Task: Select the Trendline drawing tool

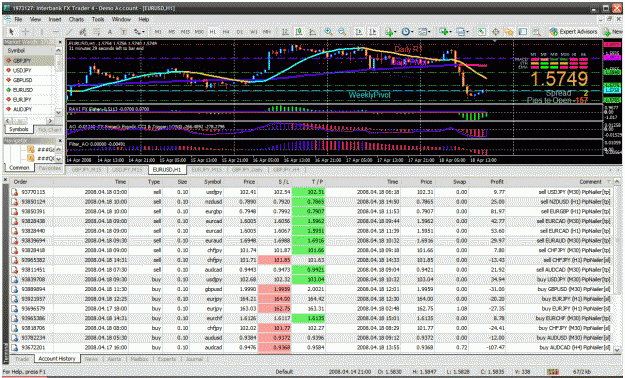Action: click(69, 32)
